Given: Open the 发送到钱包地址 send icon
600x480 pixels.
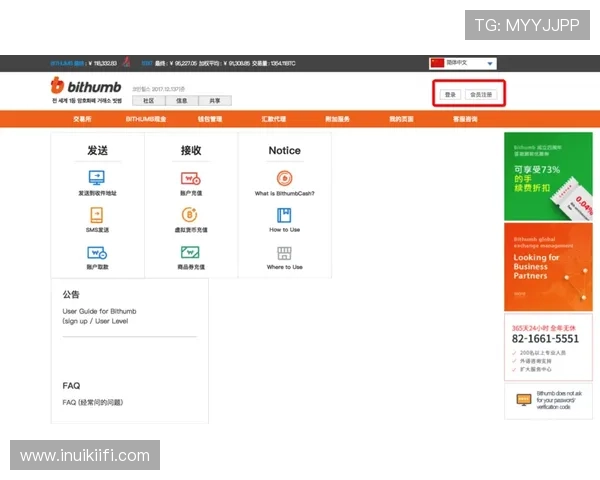Looking at the screenshot, I should pyautogui.click(x=97, y=179).
